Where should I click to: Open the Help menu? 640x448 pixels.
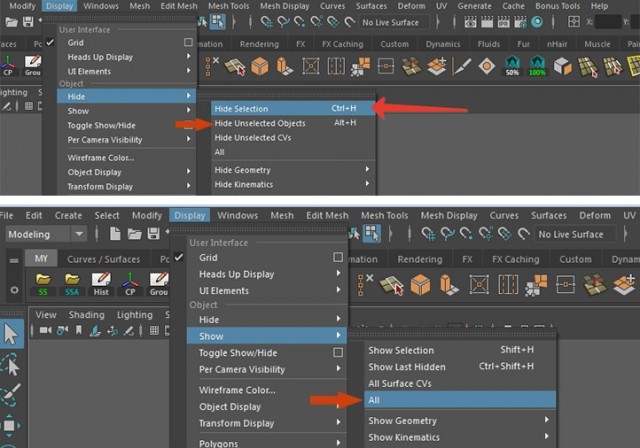pos(599,6)
